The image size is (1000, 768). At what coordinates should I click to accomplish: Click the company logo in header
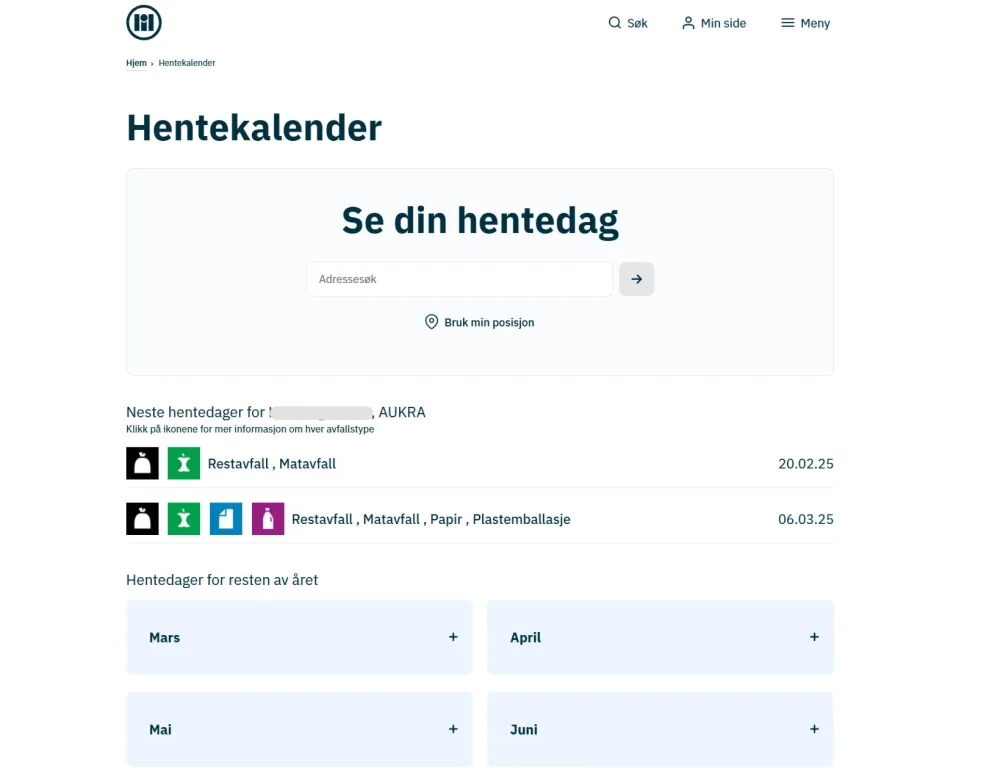point(144,23)
